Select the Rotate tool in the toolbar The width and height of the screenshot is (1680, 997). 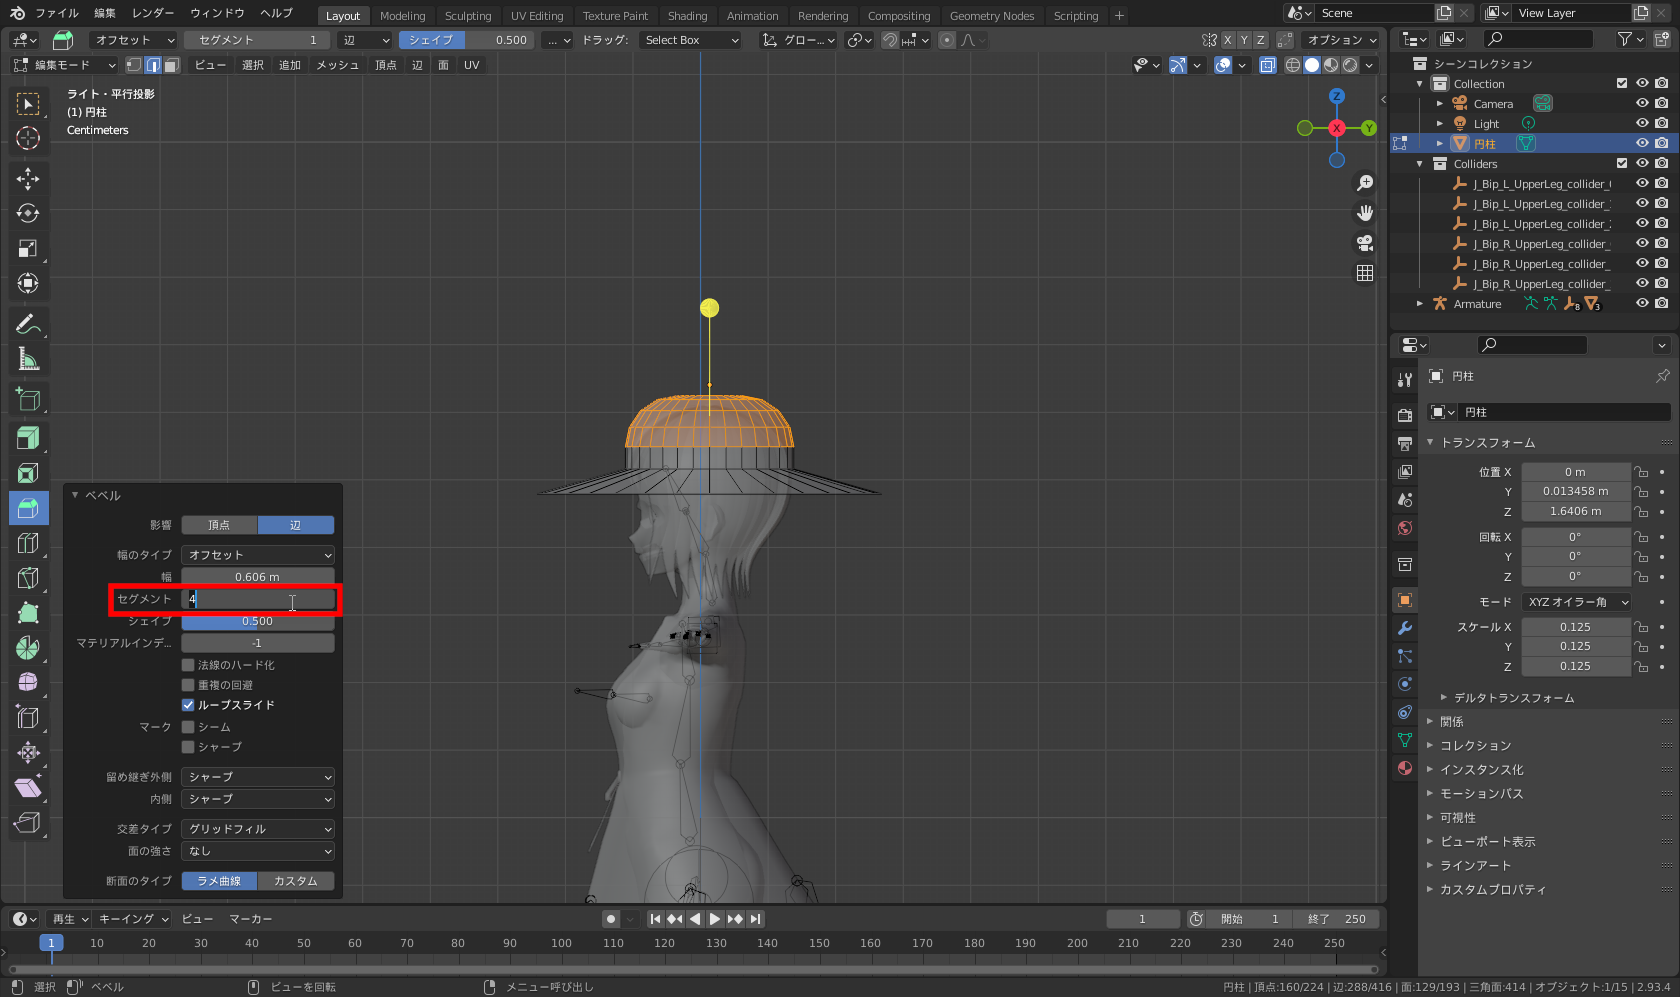pyautogui.click(x=28, y=214)
